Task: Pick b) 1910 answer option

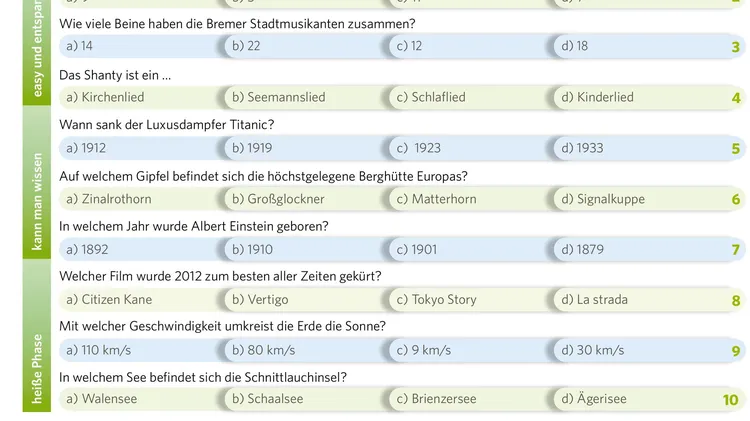Action: [x=305, y=249]
